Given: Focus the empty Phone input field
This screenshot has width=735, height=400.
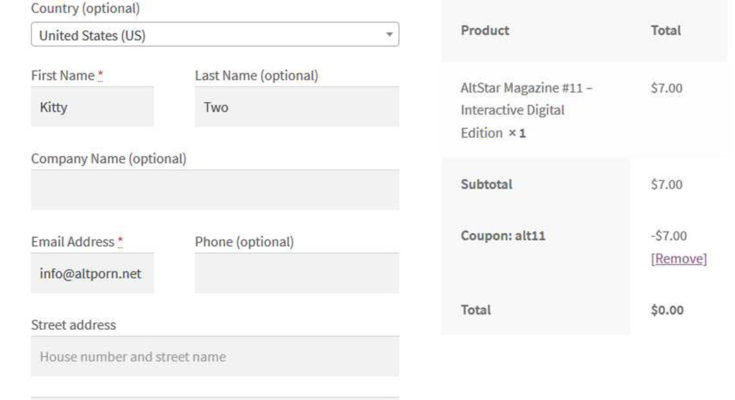Looking at the screenshot, I should [x=296, y=273].
